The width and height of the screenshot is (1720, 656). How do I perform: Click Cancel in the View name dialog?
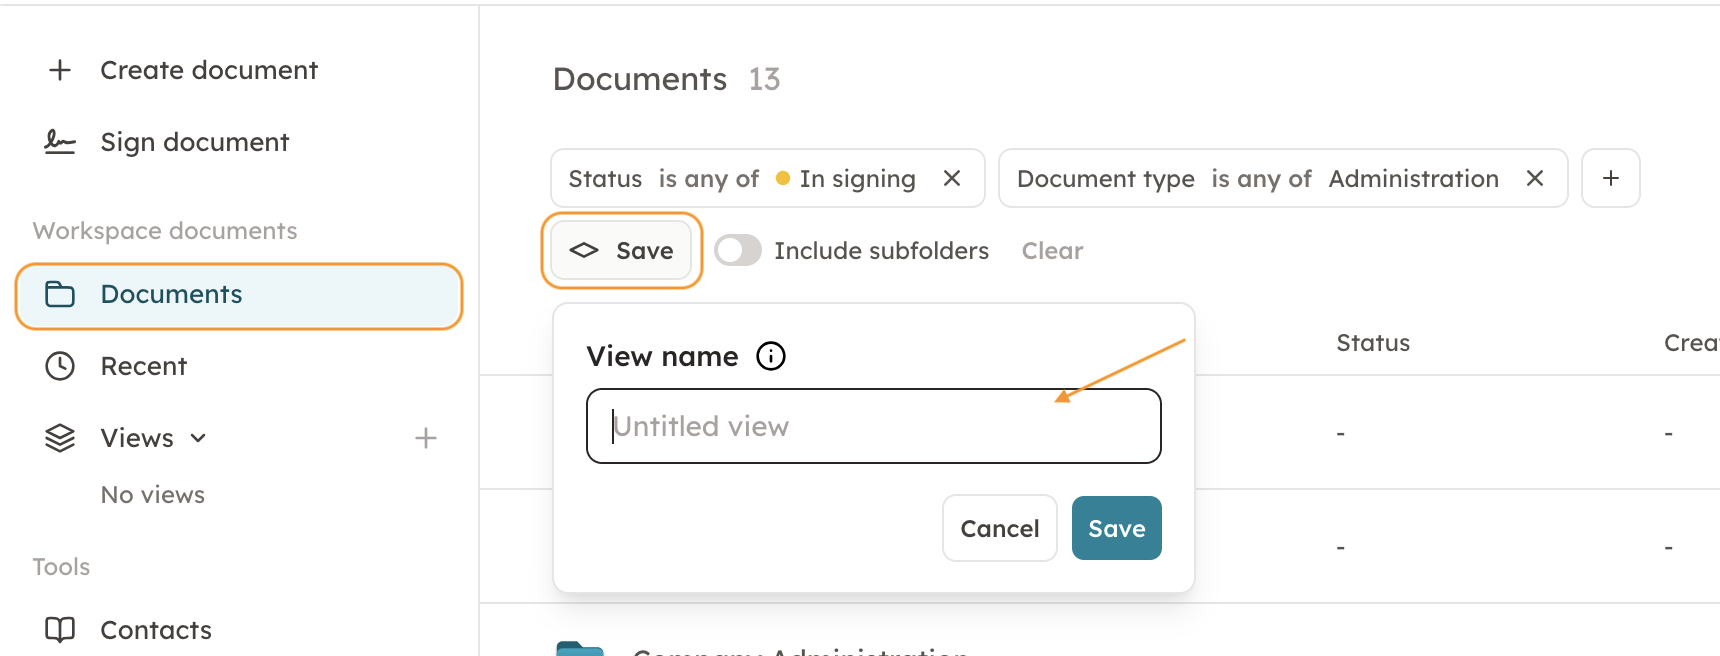point(999,528)
